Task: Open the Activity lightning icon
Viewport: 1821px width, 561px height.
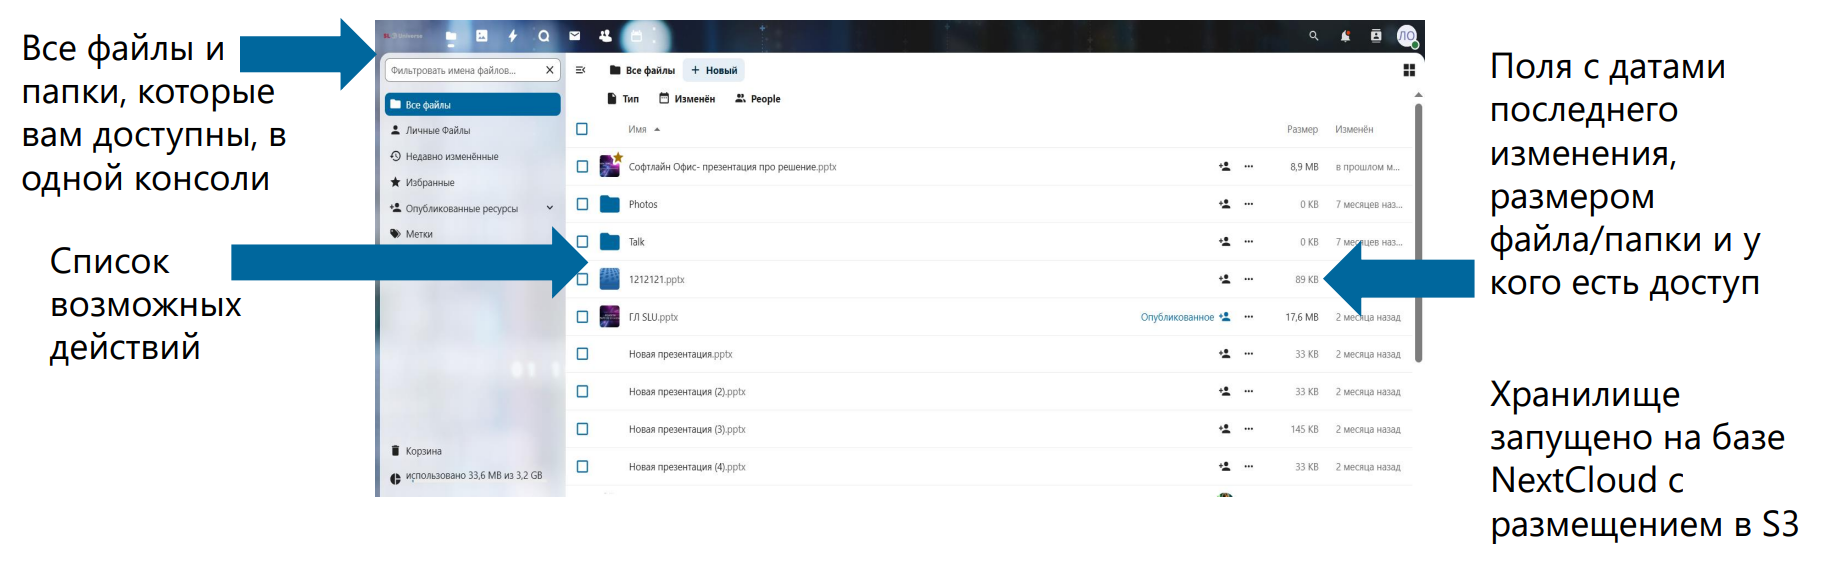Action: (x=513, y=36)
